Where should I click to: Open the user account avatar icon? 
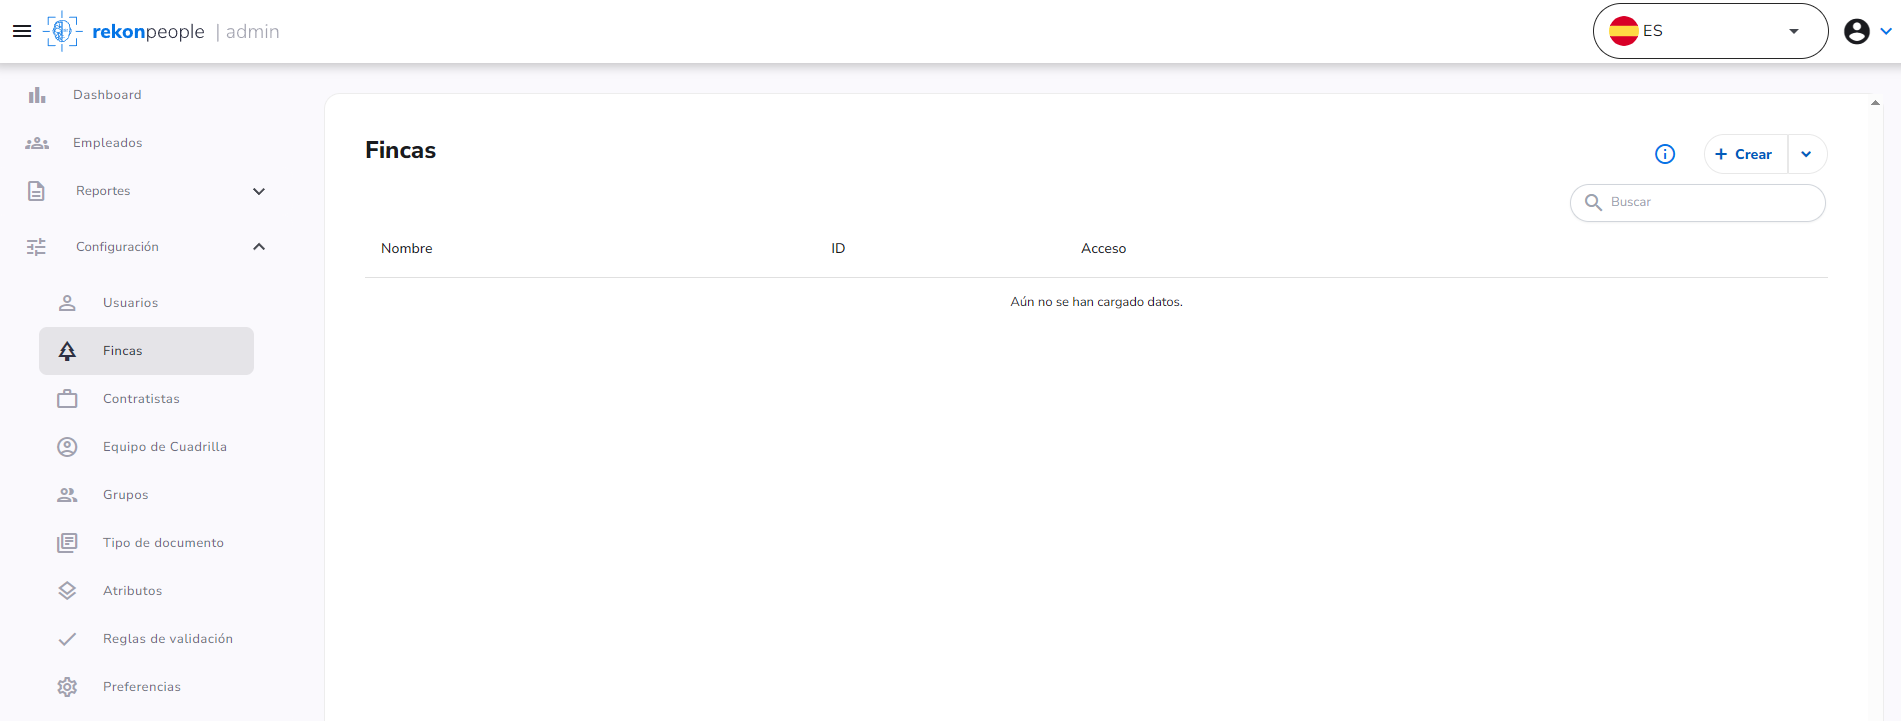pos(1857,32)
